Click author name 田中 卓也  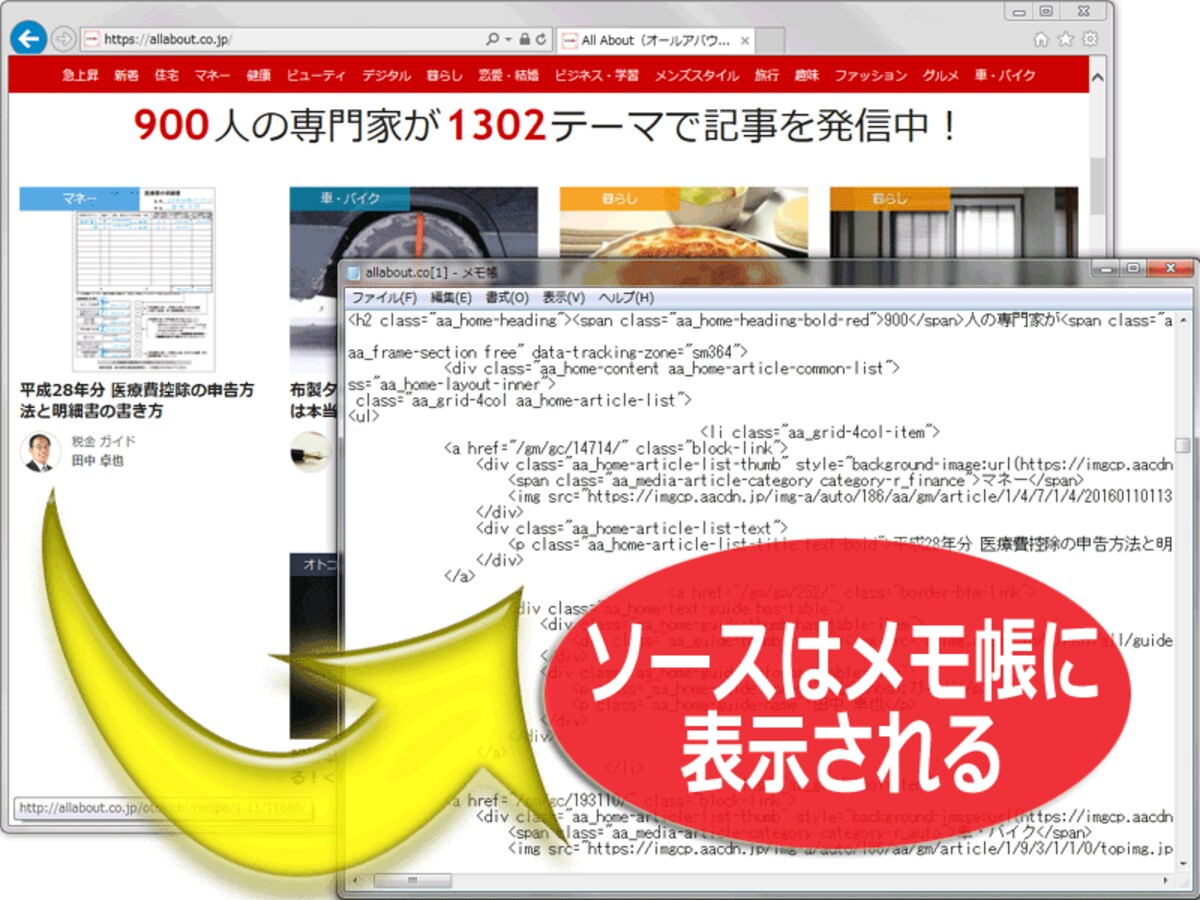(97, 462)
